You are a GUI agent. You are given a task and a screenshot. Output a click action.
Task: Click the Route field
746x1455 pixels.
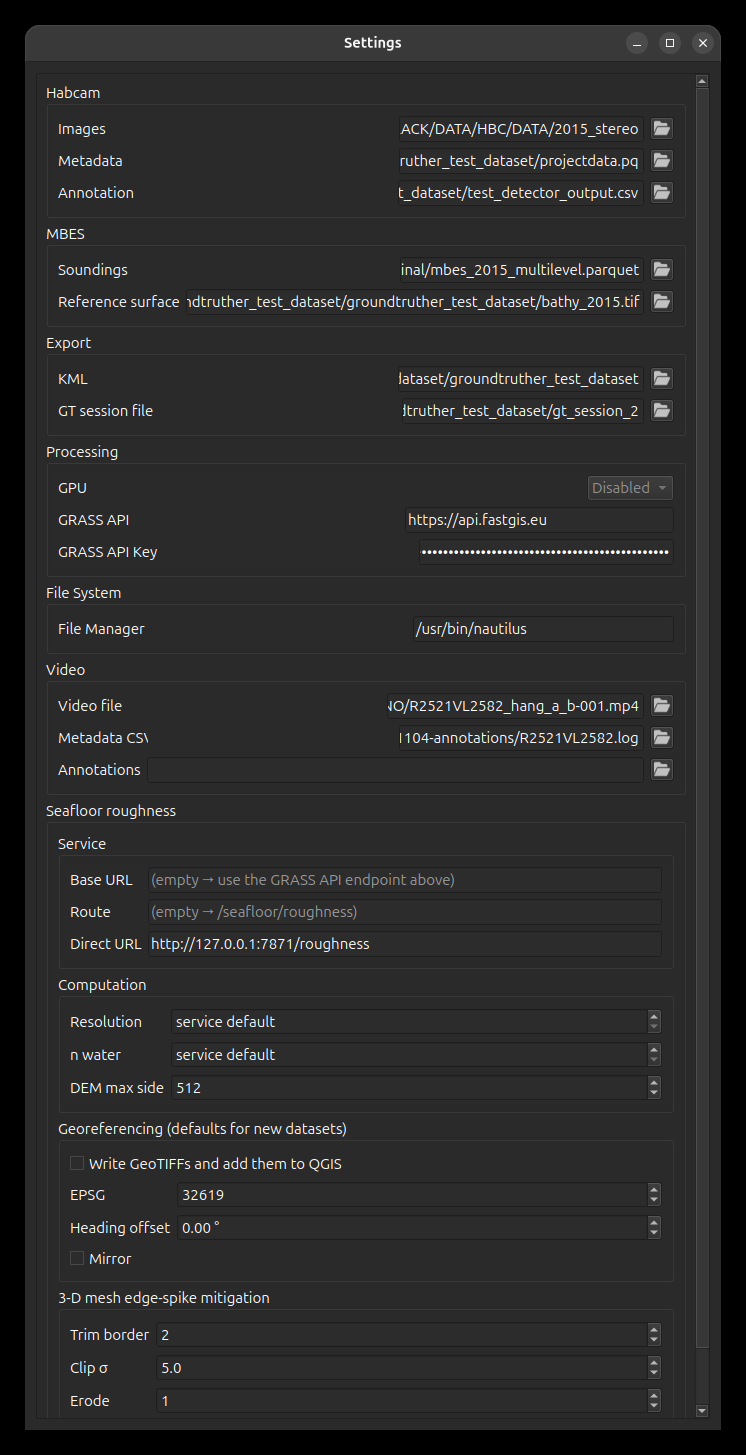[x=405, y=912]
